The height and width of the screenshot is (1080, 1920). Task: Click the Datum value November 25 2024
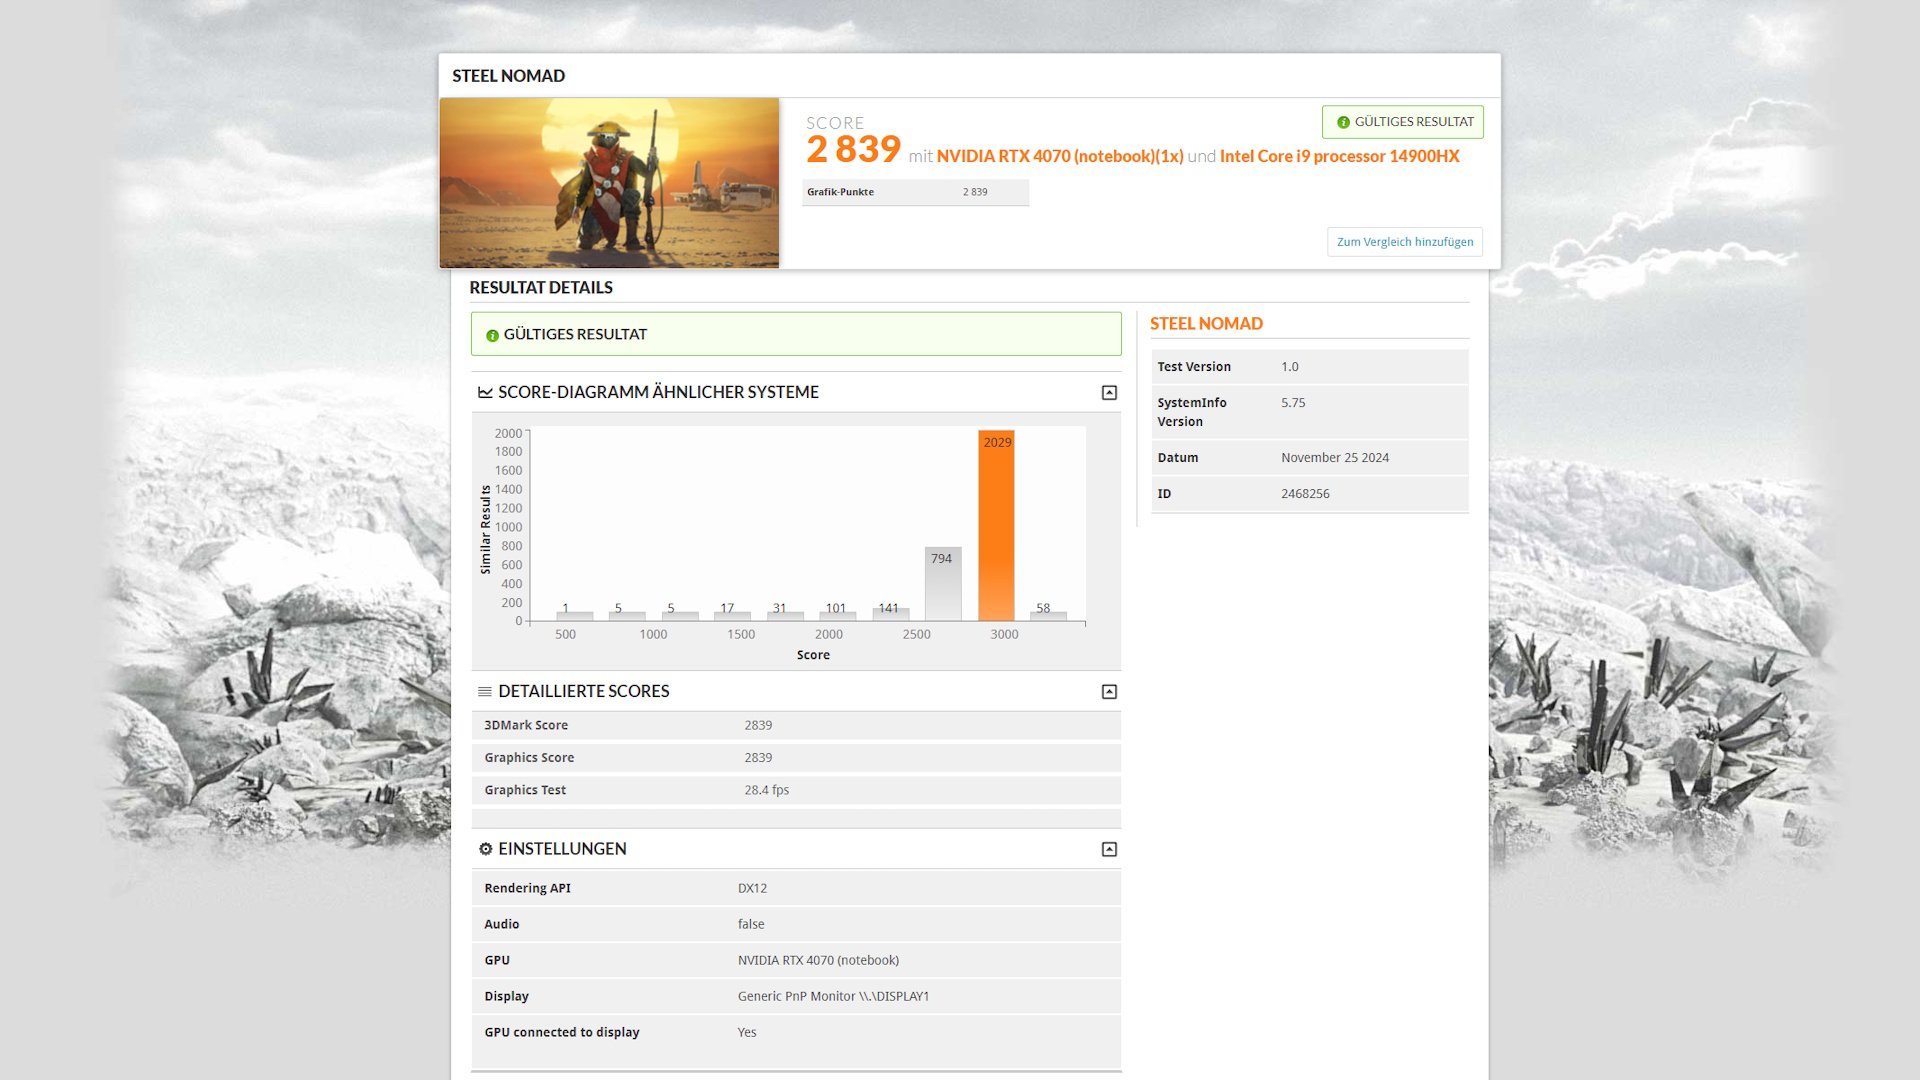[1335, 458]
